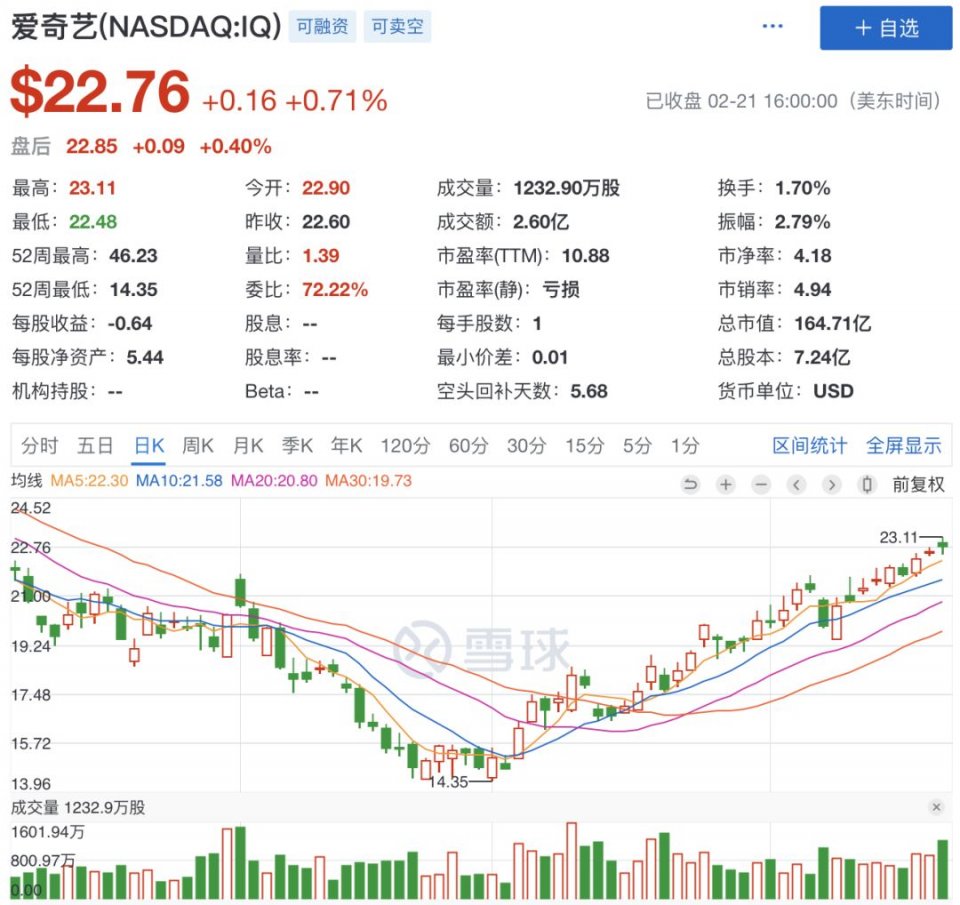Select the 周K chart tab

(x=198, y=446)
